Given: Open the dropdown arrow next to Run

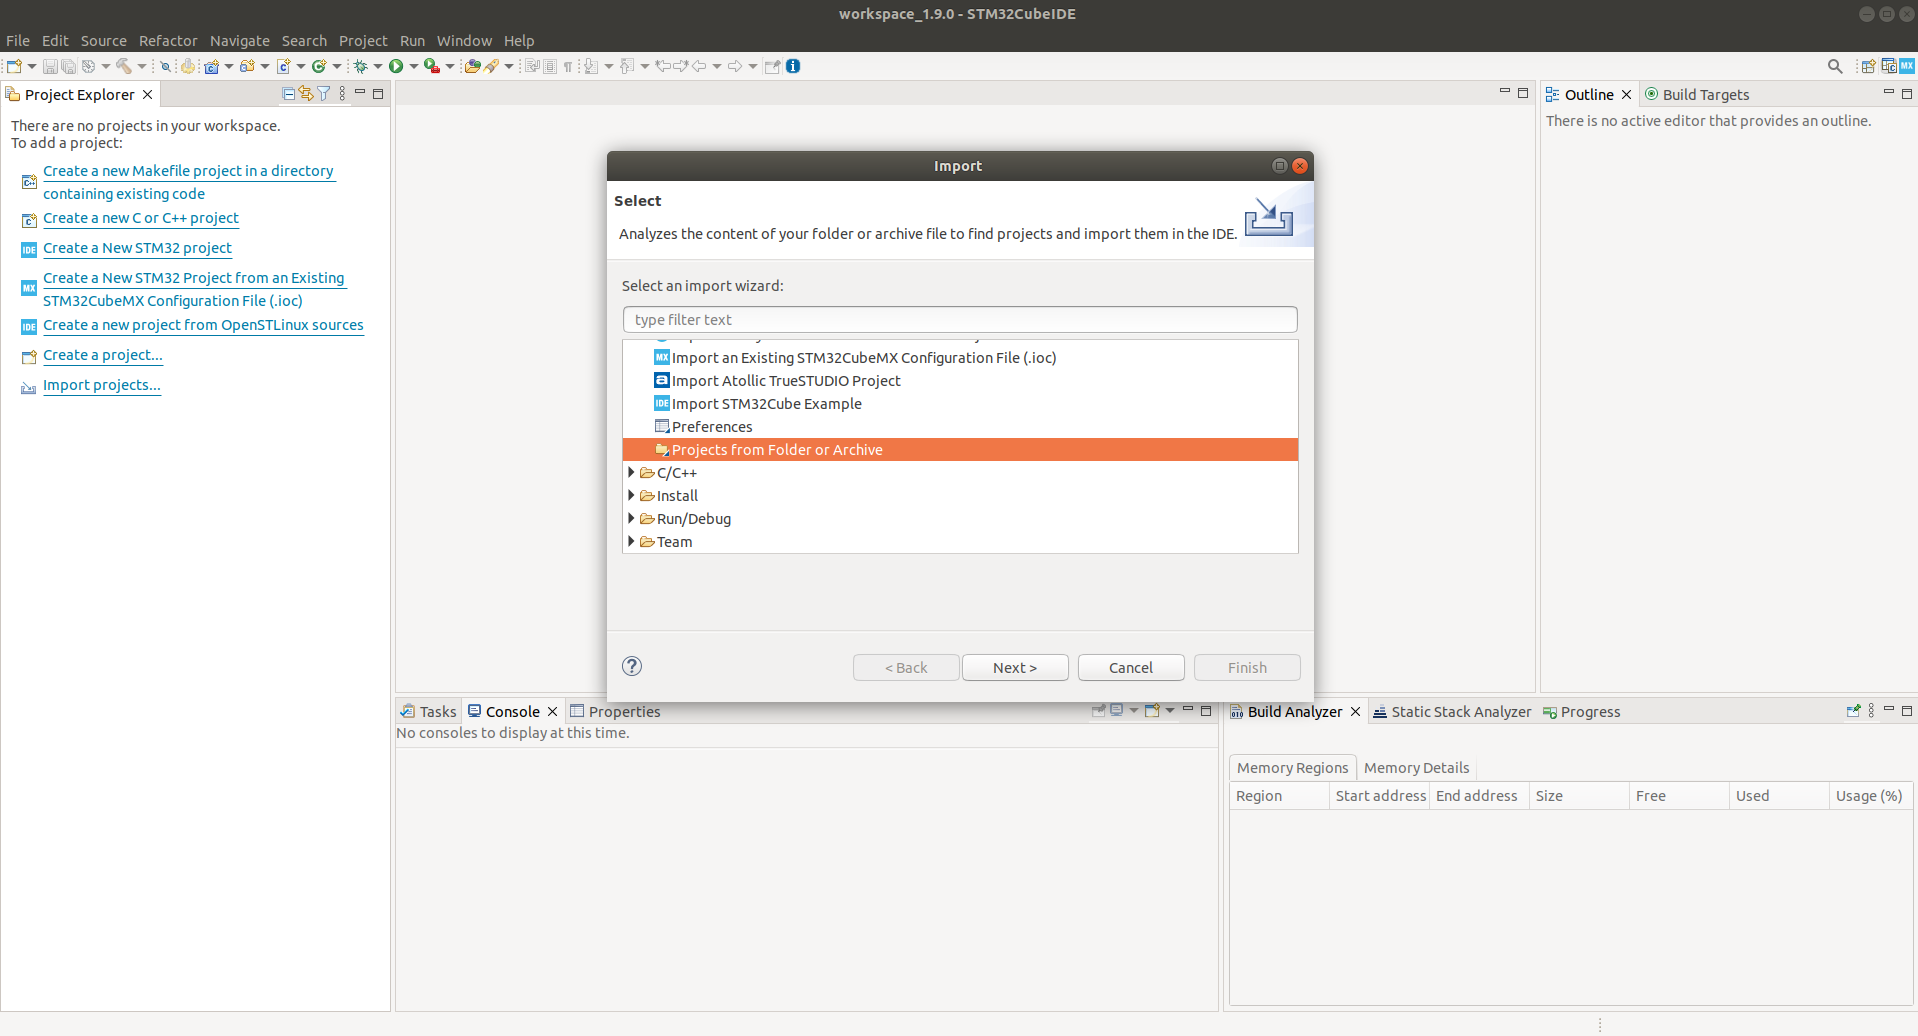Looking at the screenshot, I should coord(413,67).
